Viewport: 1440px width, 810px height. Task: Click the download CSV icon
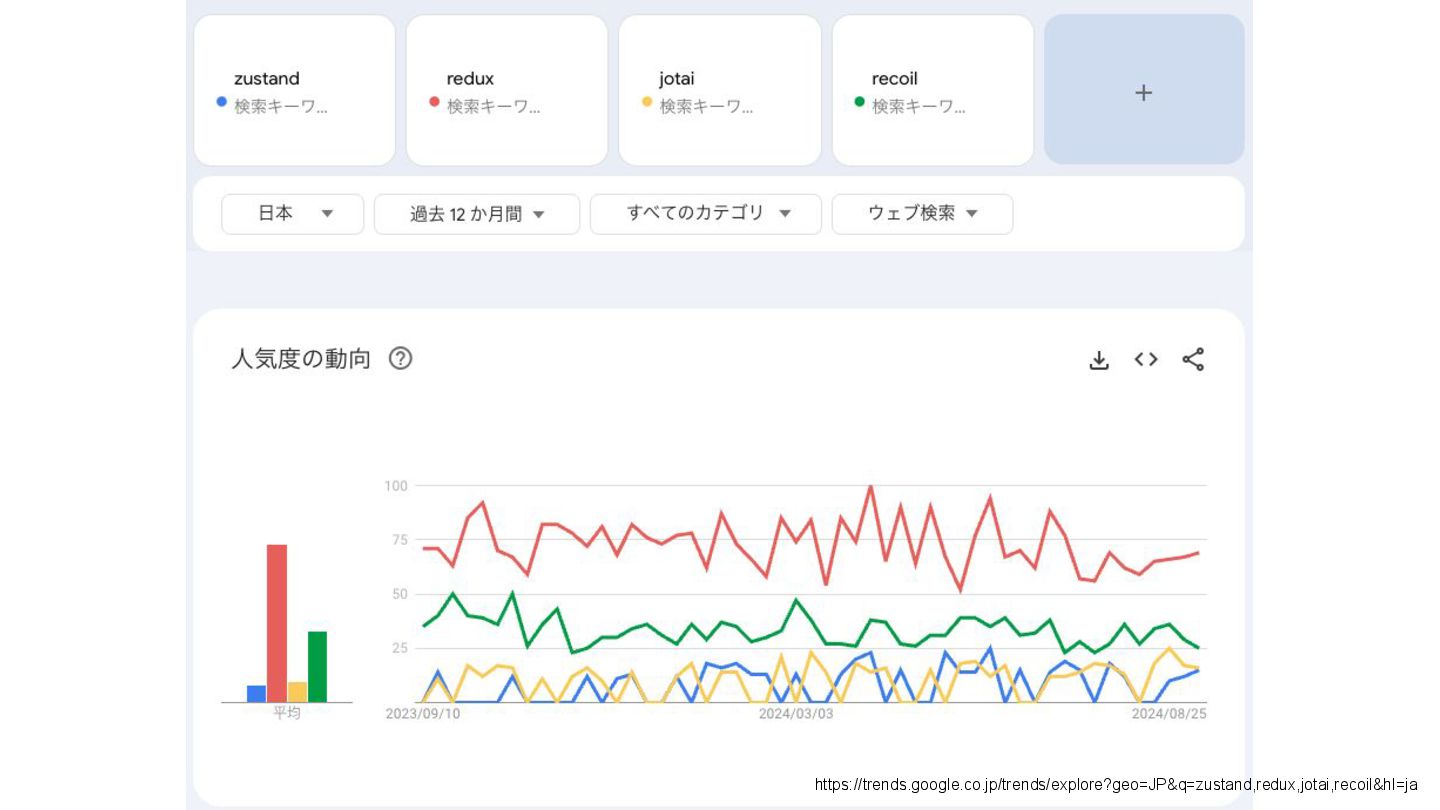[1099, 360]
